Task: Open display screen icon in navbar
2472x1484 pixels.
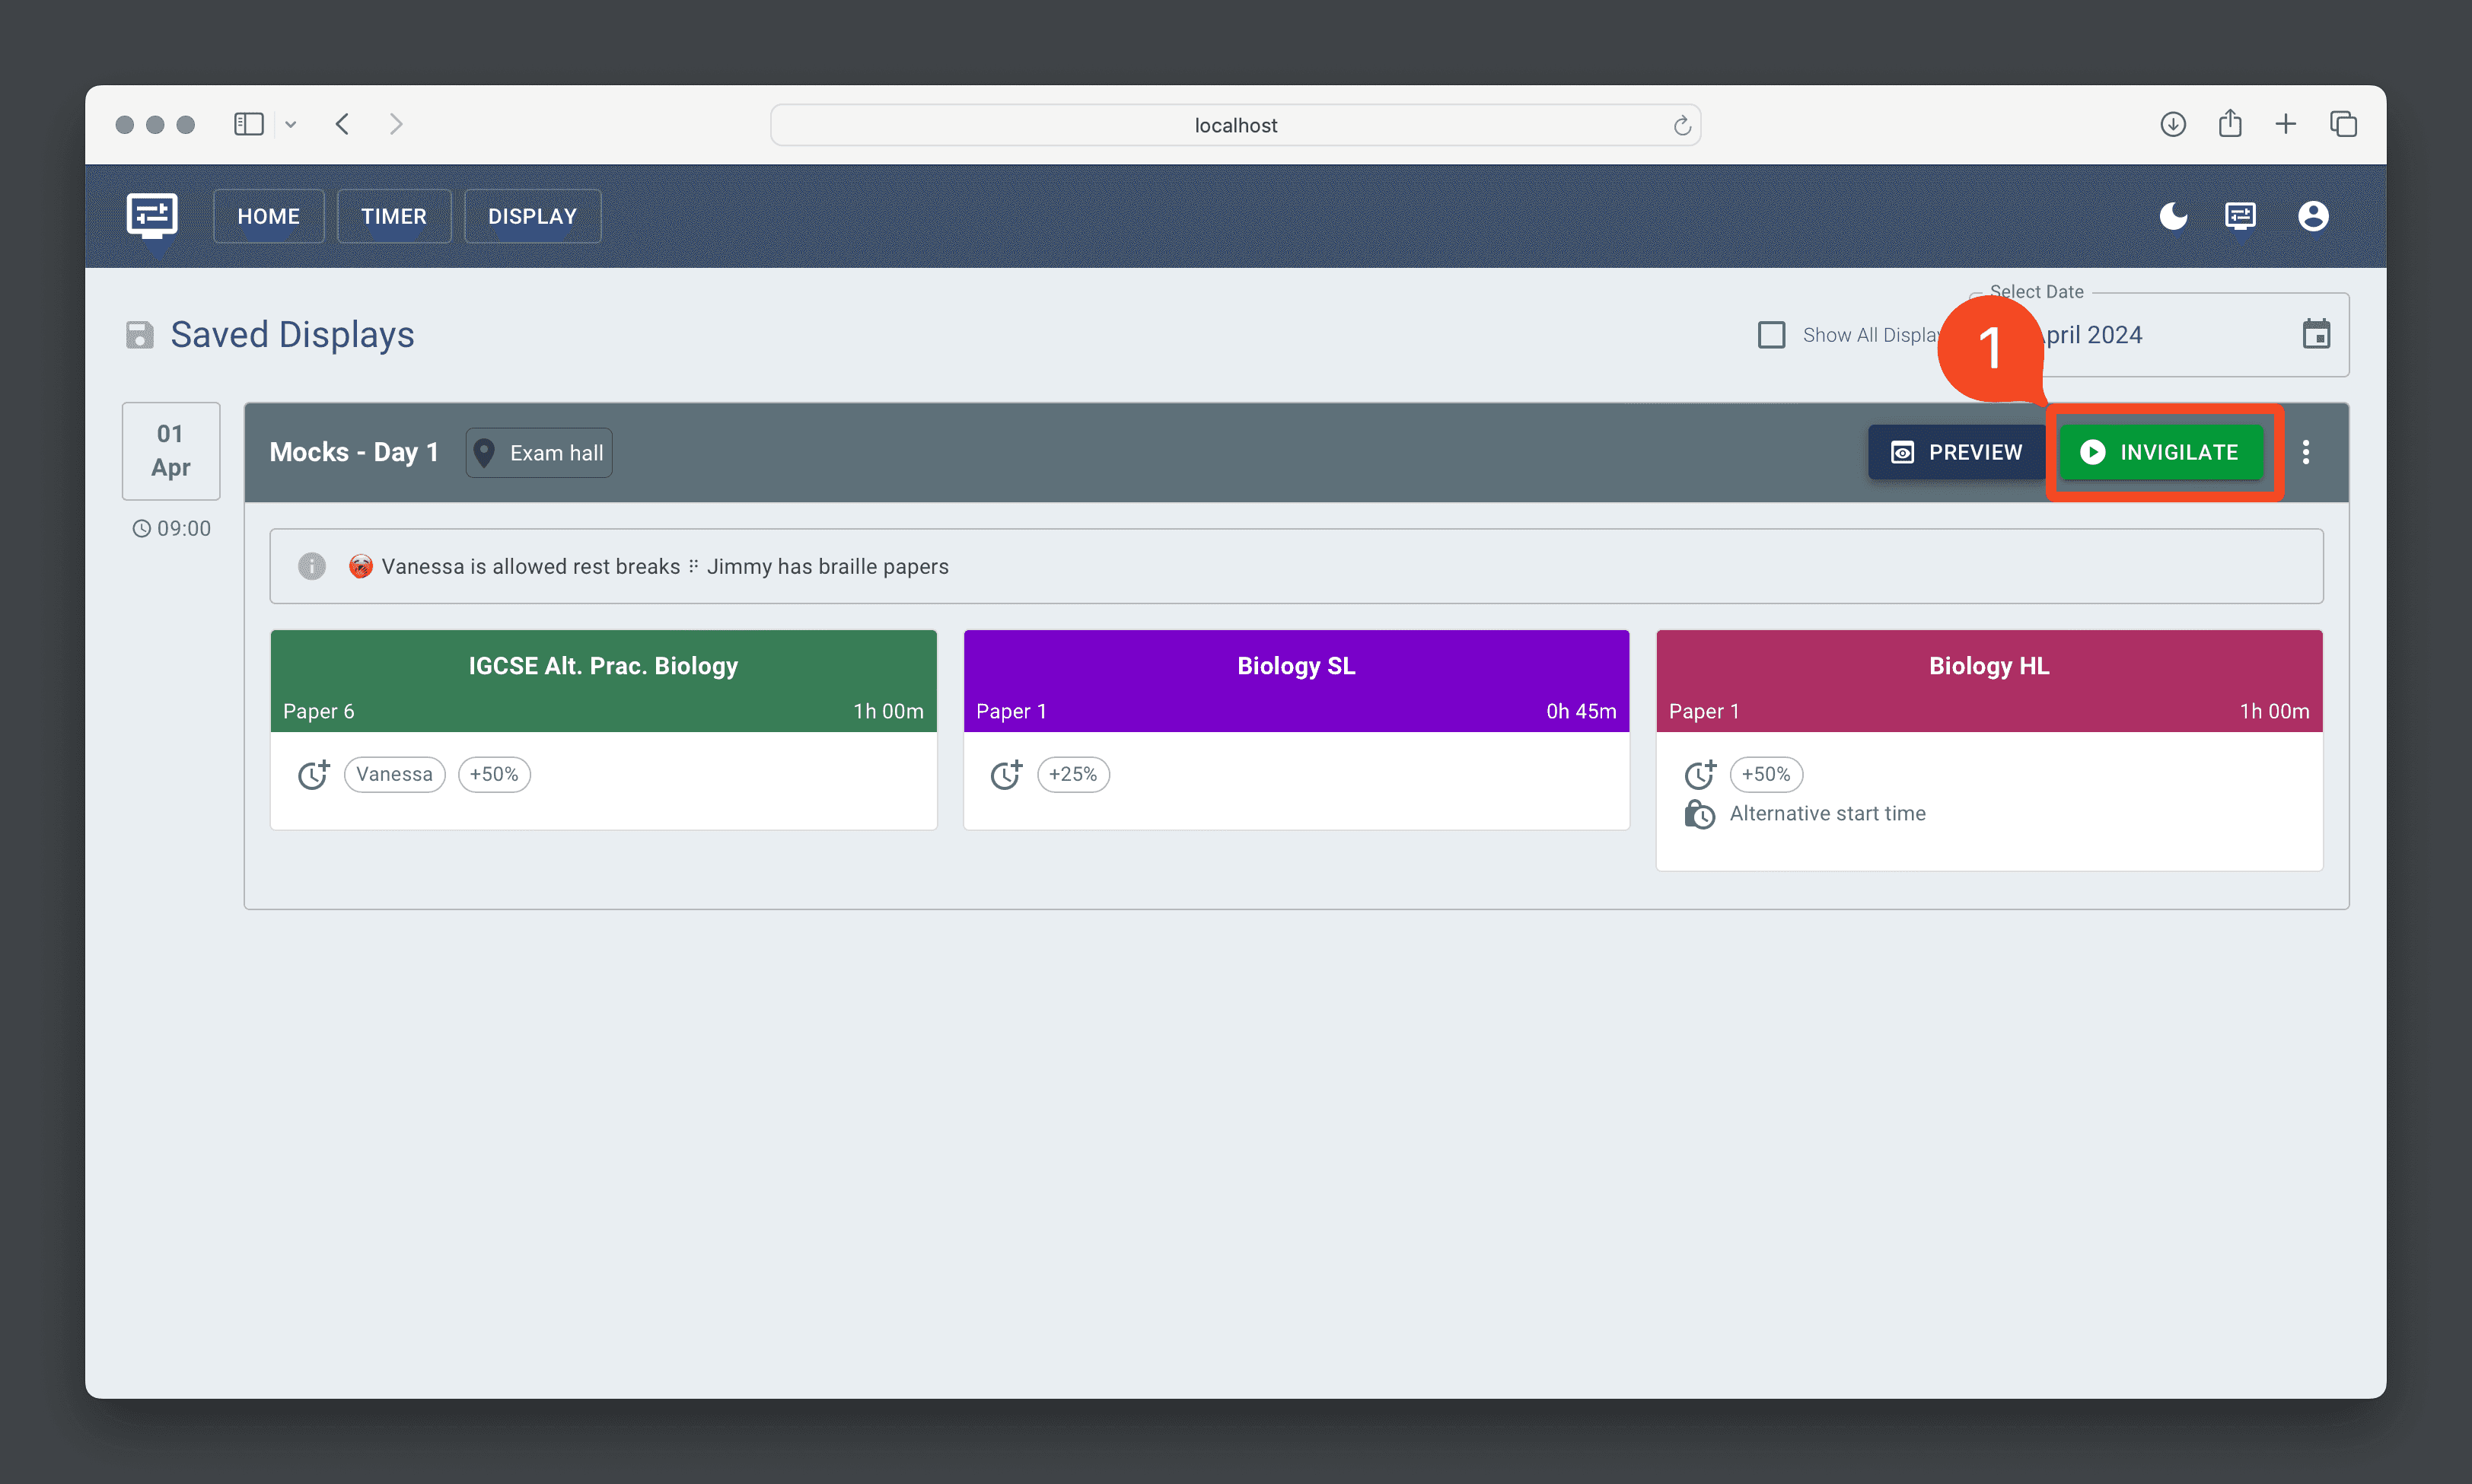Action: coord(2240,216)
